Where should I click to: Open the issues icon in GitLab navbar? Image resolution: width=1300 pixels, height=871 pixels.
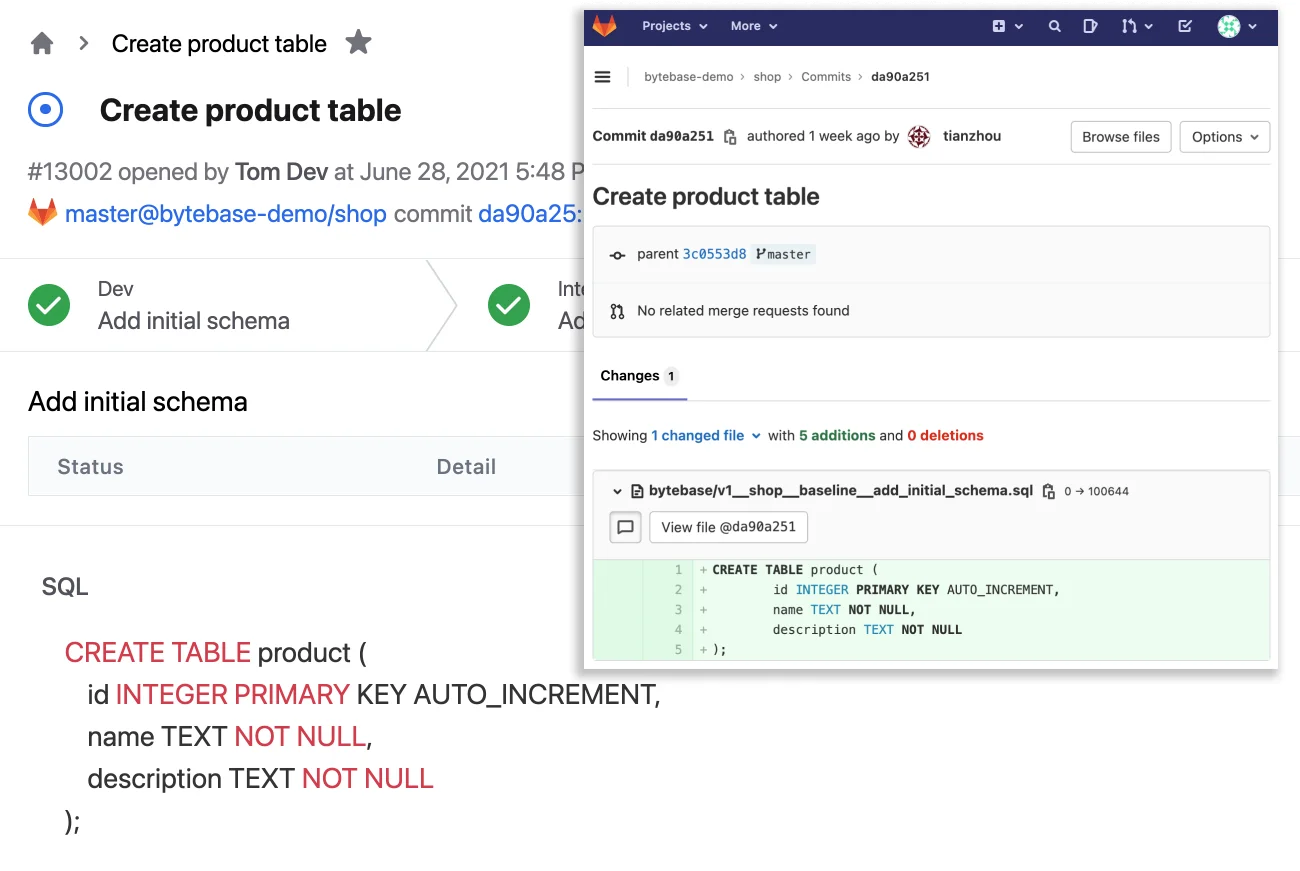tap(1091, 26)
